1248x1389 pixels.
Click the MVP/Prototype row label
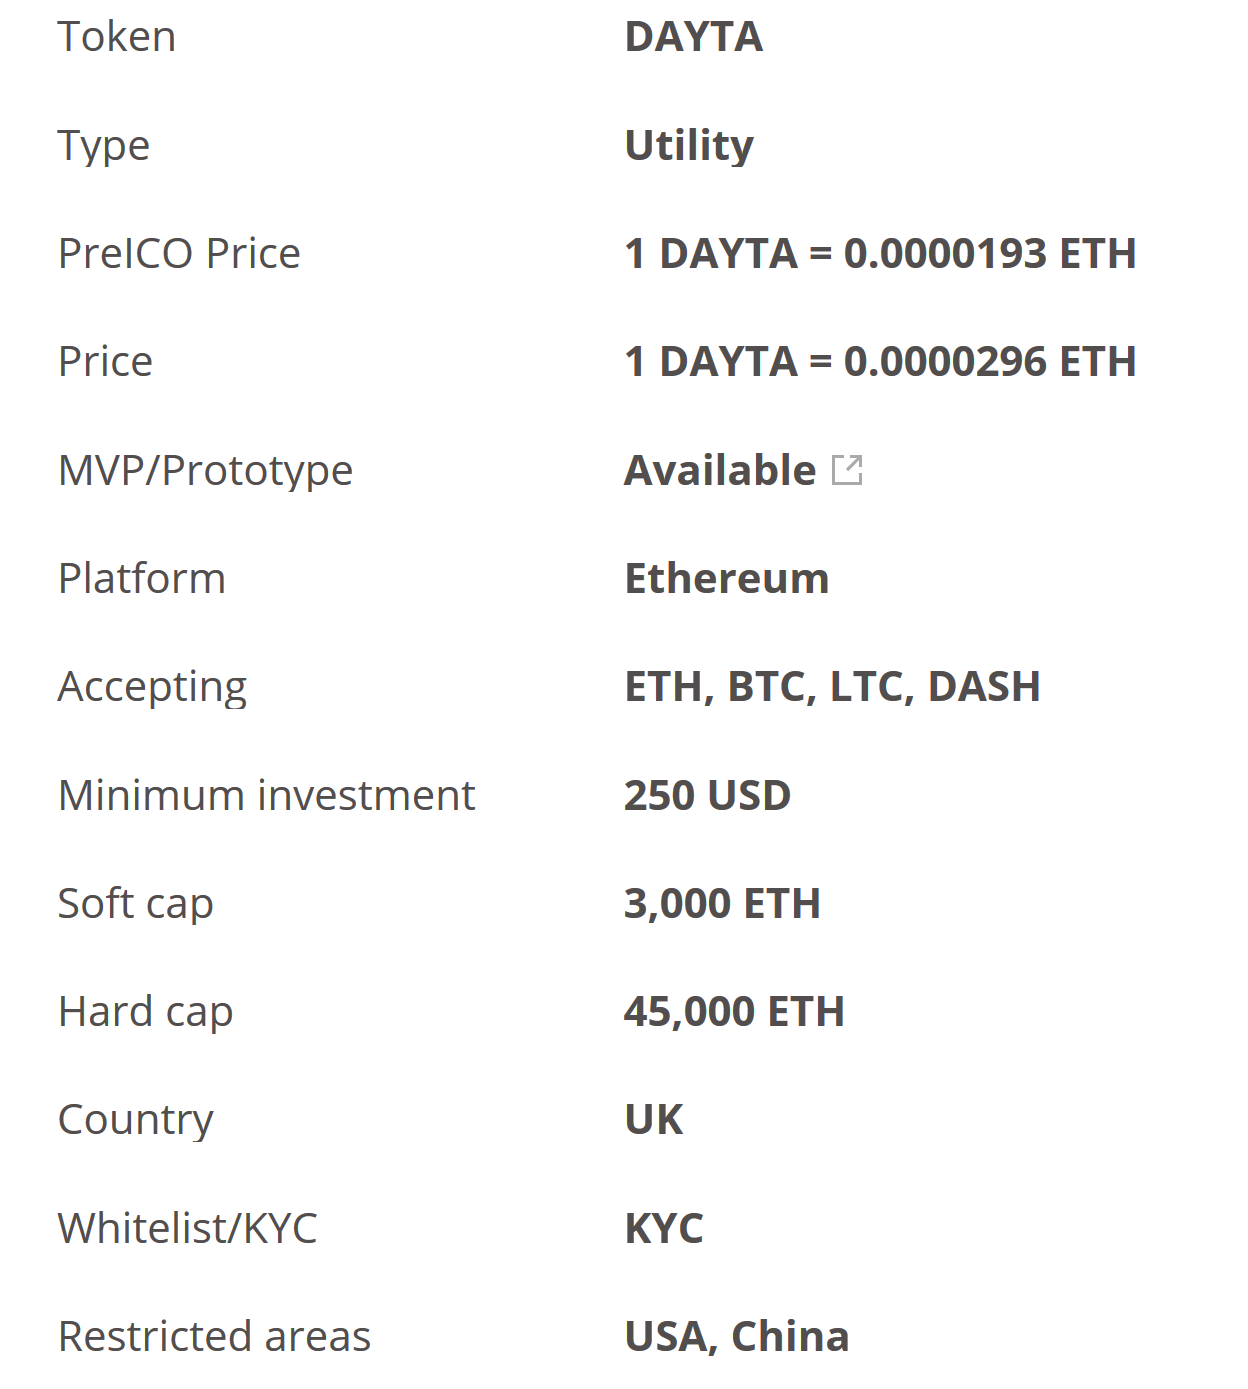pyautogui.click(x=206, y=471)
